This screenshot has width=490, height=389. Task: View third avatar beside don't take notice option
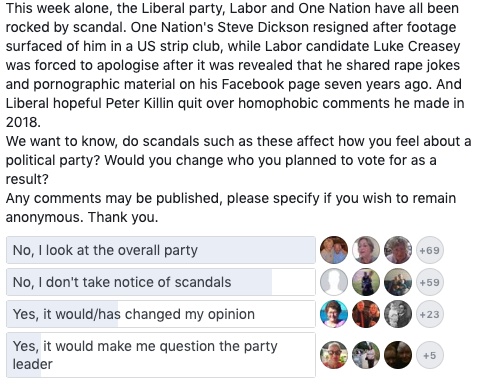click(398, 282)
